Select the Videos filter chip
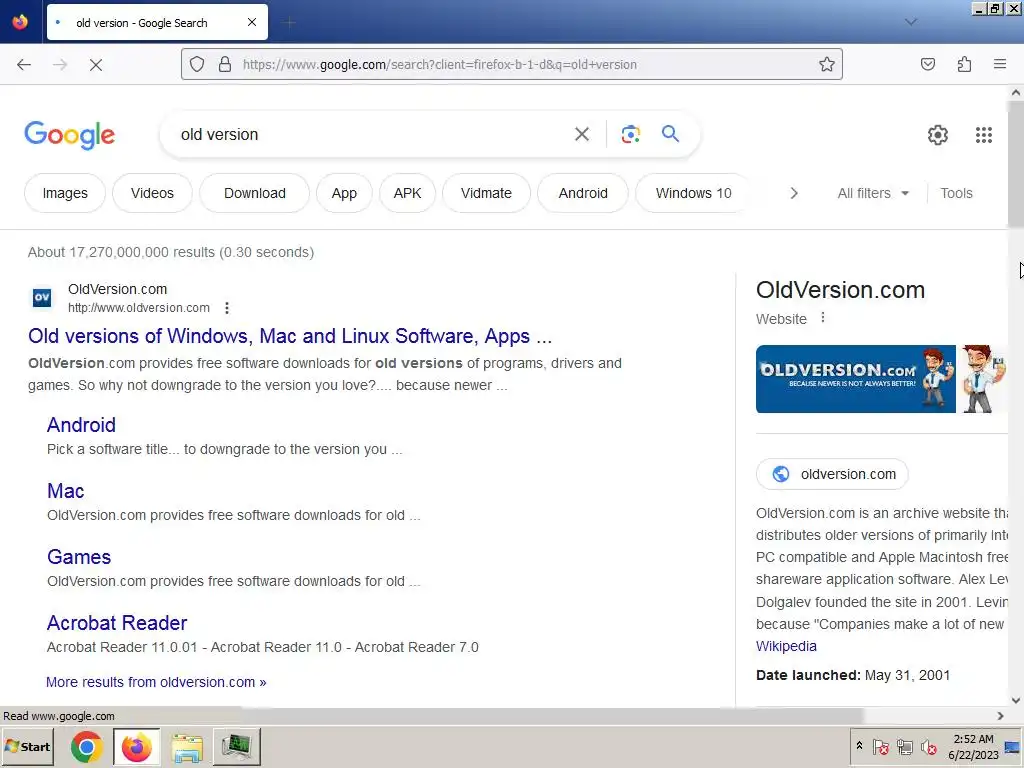The image size is (1024, 768). coord(152,193)
